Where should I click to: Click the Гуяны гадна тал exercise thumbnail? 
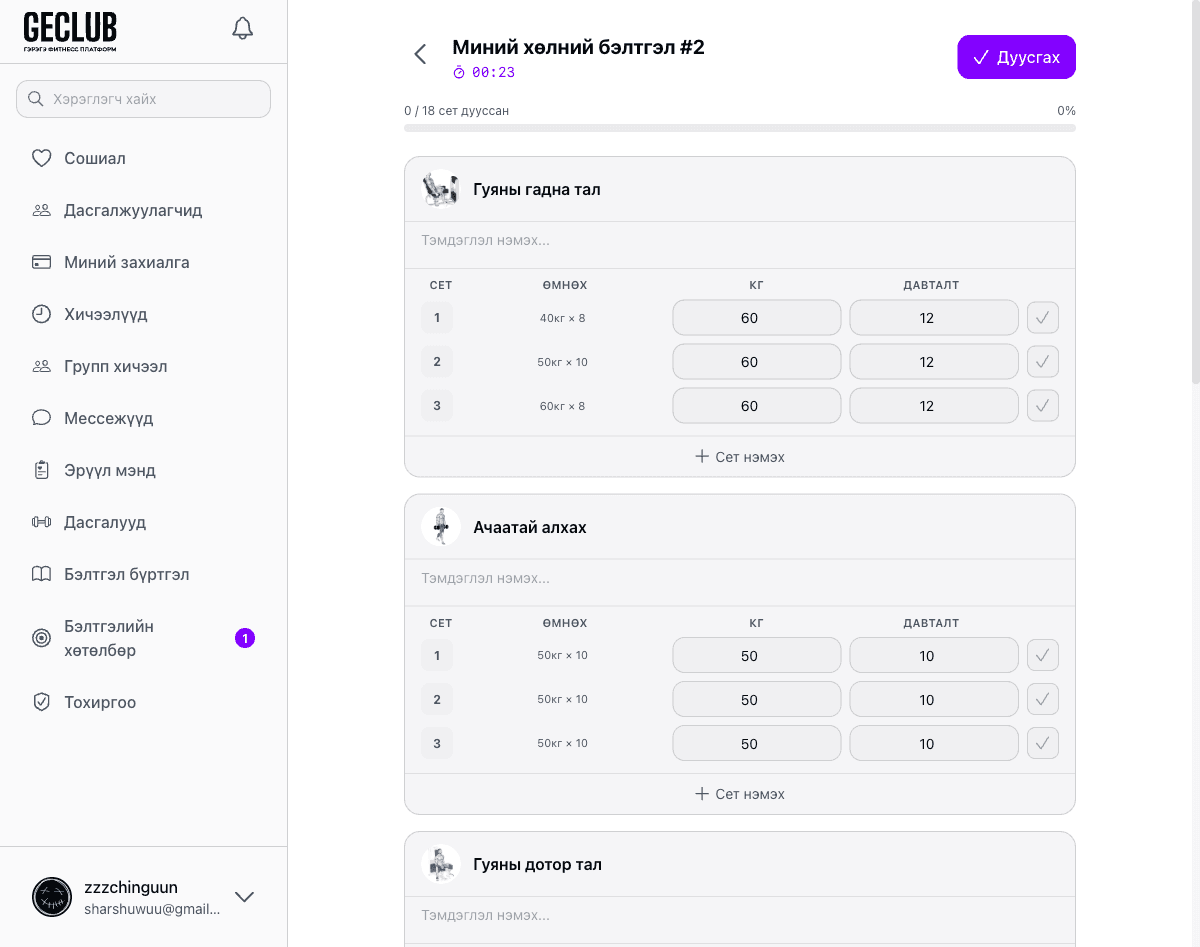tap(440, 189)
